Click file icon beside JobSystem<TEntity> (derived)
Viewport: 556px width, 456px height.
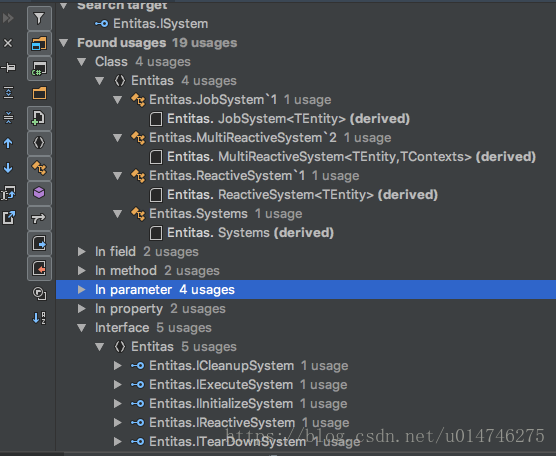click(x=156, y=119)
